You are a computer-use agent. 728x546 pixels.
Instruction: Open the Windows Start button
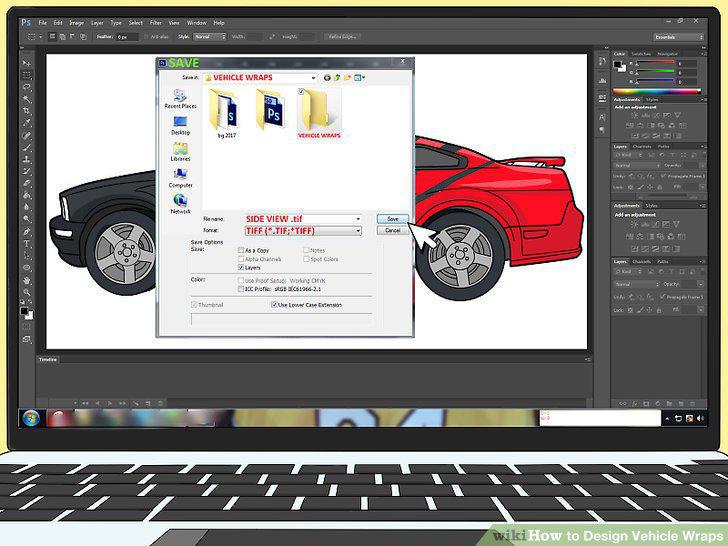coord(31,418)
